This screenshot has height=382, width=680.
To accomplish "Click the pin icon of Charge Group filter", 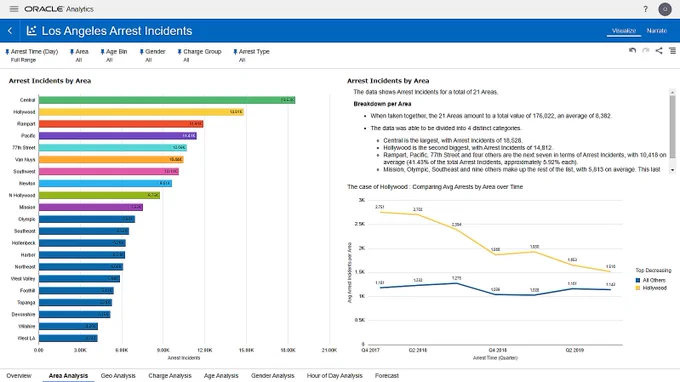I will 180,52.
